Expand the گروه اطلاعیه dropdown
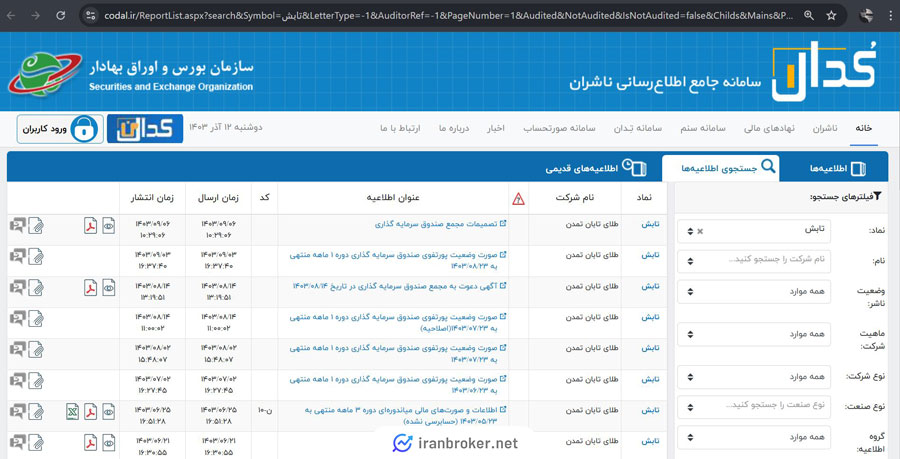 (754, 438)
